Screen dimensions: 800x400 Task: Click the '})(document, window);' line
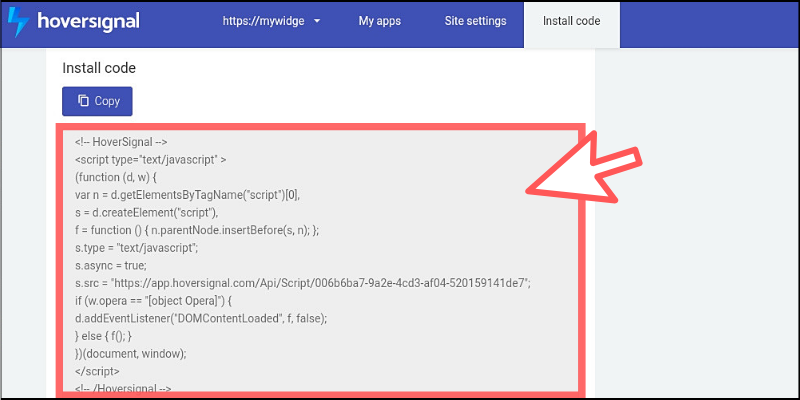click(x=131, y=354)
